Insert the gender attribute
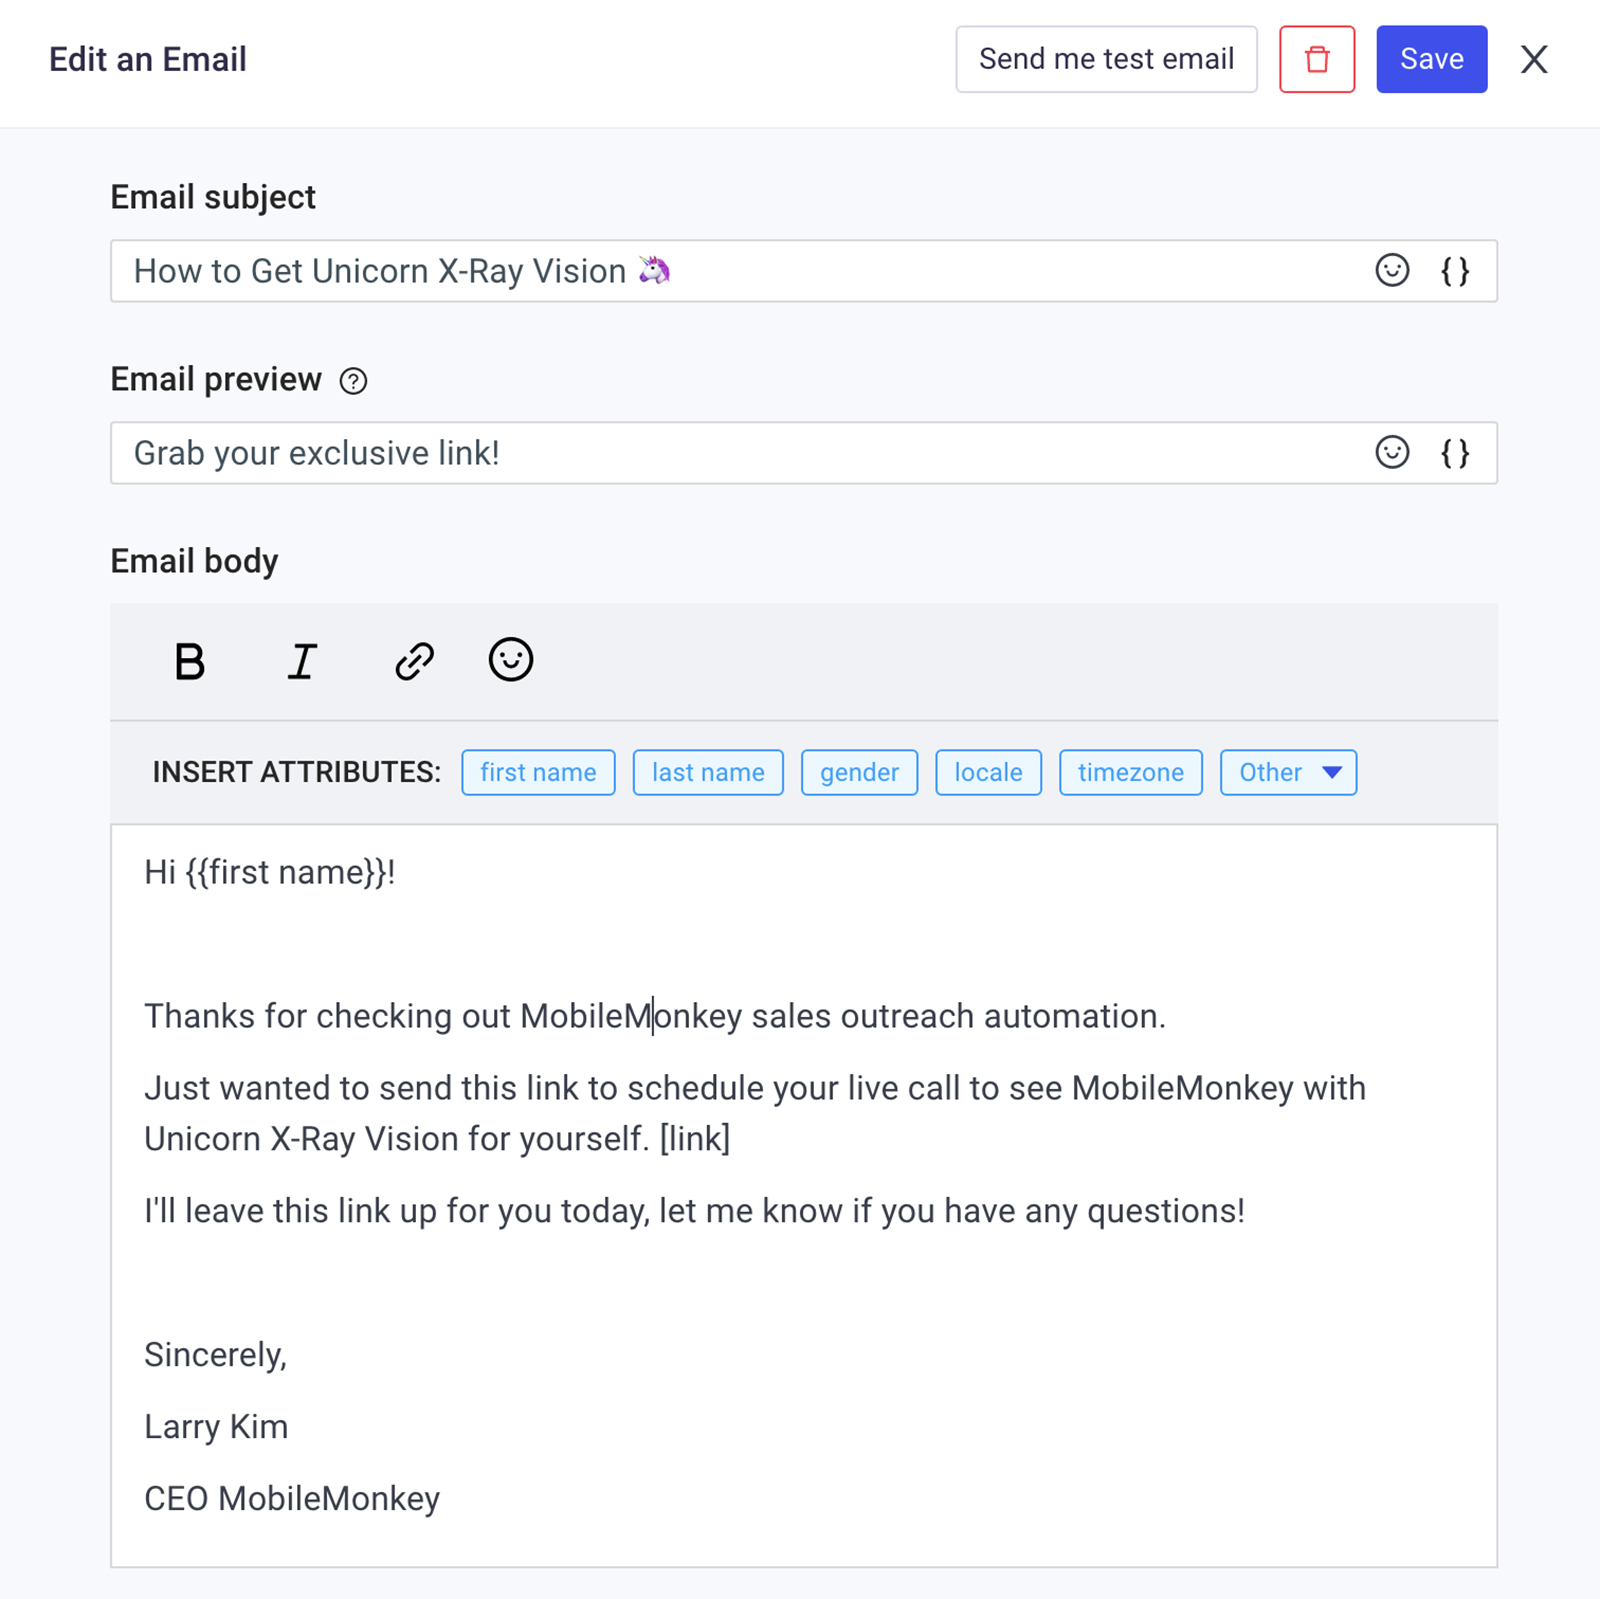 pyautogui.click(x=859, y=772)
